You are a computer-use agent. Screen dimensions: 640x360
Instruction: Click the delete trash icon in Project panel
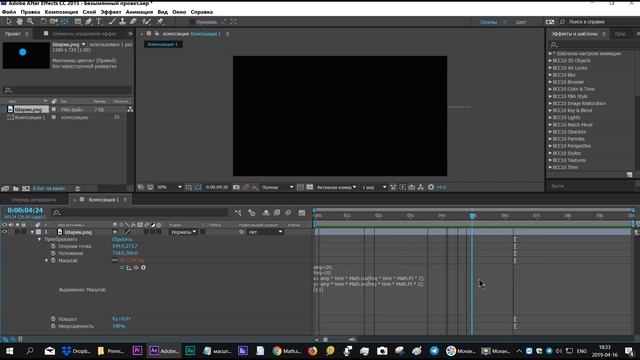(x=78, y=189)
